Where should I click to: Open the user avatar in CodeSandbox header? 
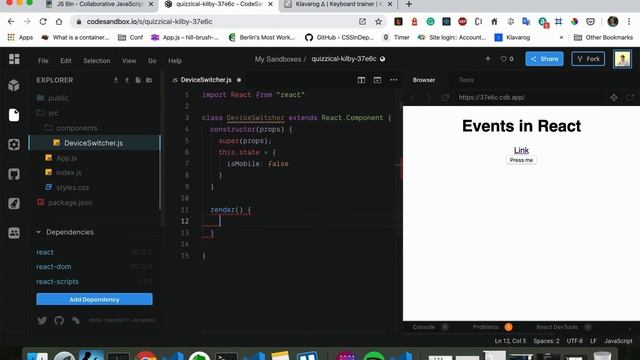[622, 59]
